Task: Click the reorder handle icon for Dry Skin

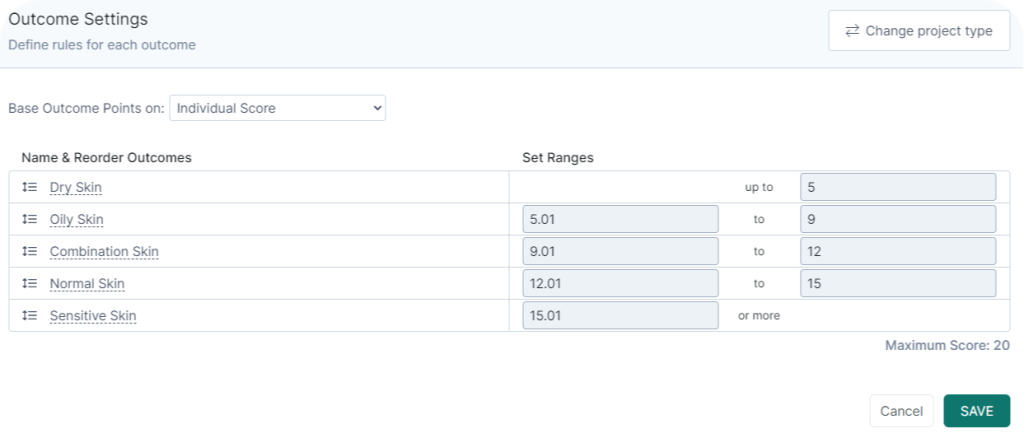Action: (x=29, y=187)
